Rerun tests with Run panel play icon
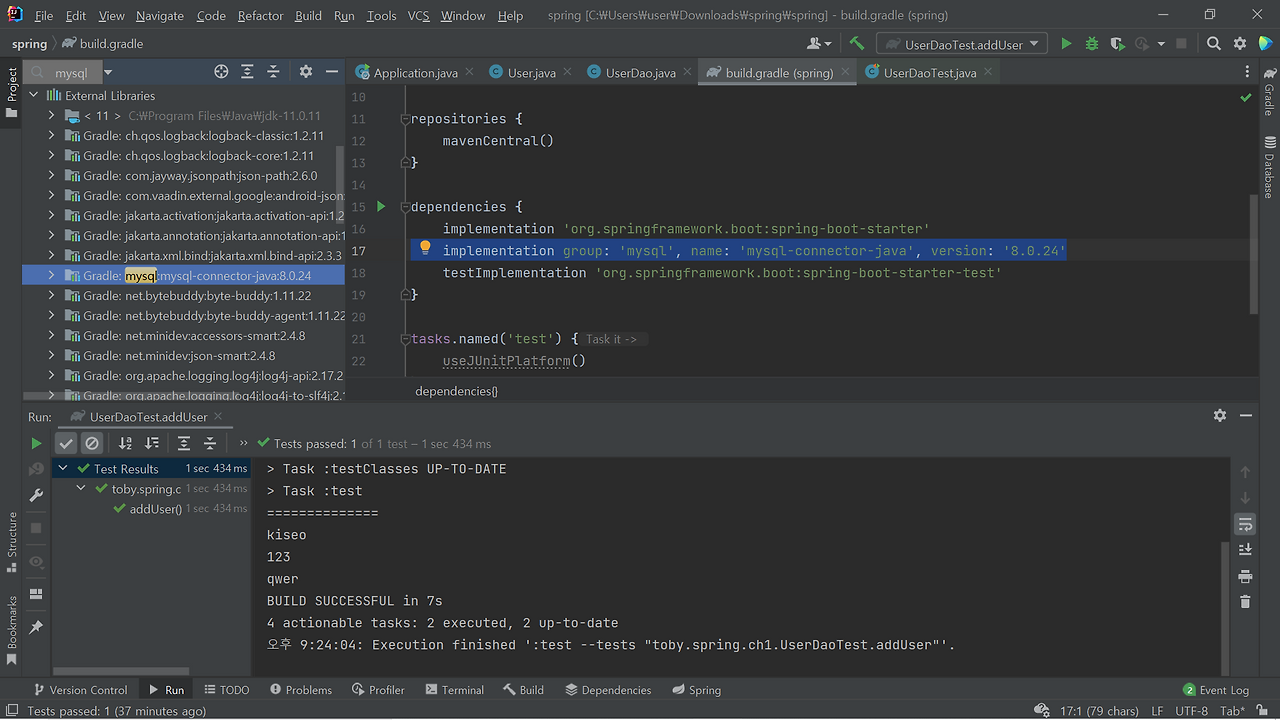Image resolution: width=1280 pixels, height=720 pixels. pos(36,443)
